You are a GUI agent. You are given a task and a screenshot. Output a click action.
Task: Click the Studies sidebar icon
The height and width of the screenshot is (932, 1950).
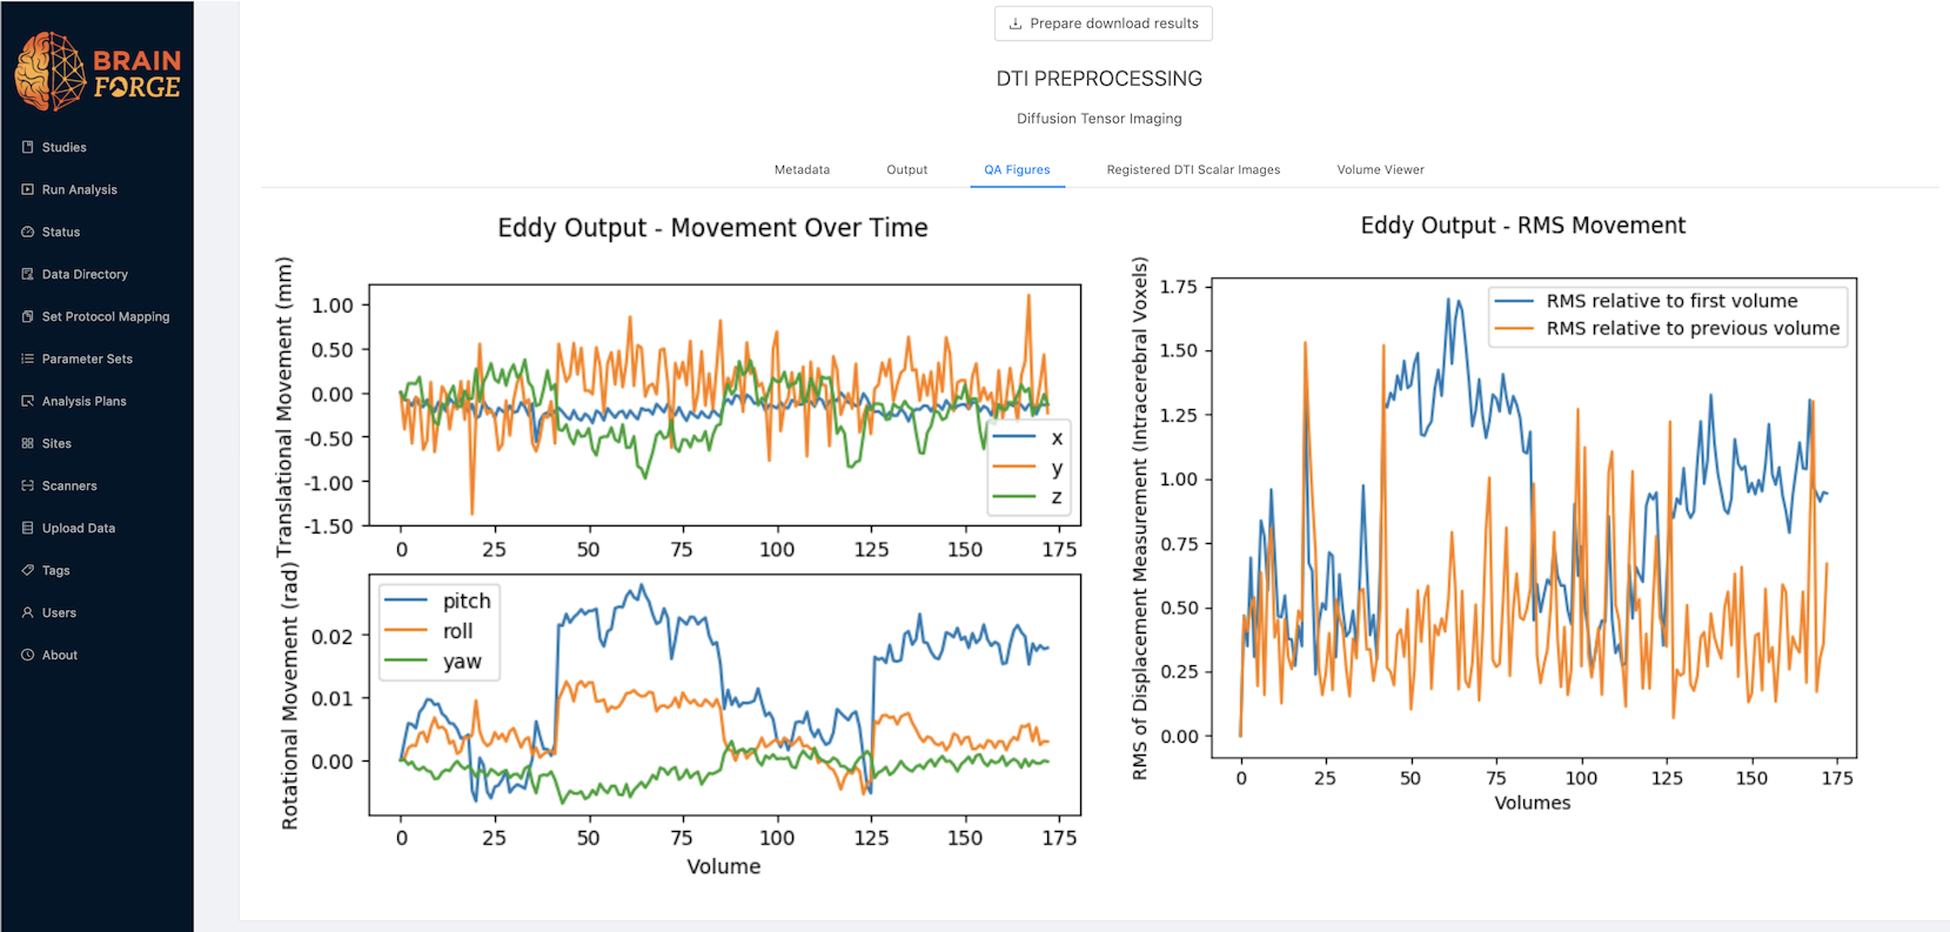[28, 147]
